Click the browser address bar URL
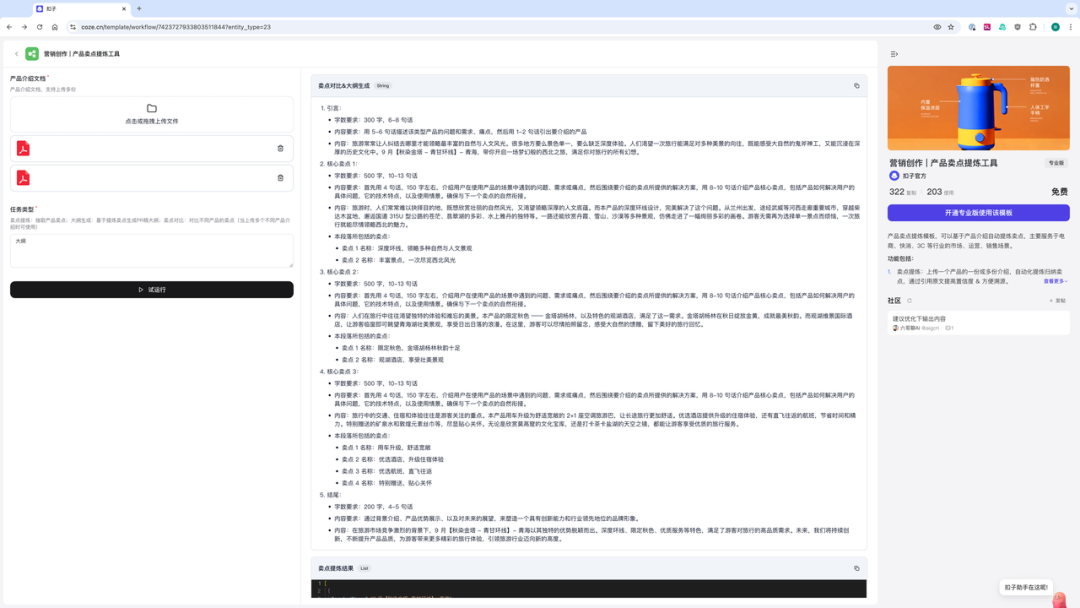This screenshot has height=608, width=1080. 176,28
